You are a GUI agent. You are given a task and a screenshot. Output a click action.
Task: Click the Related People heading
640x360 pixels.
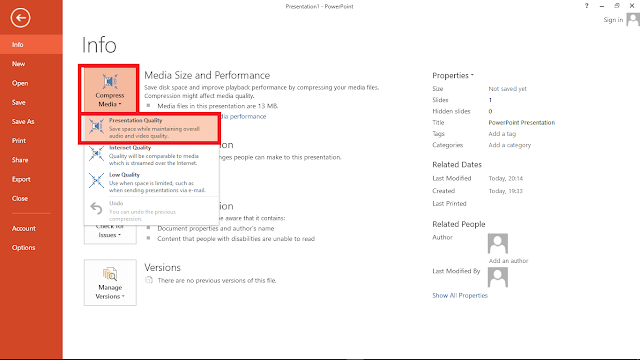tap(459, 224)
